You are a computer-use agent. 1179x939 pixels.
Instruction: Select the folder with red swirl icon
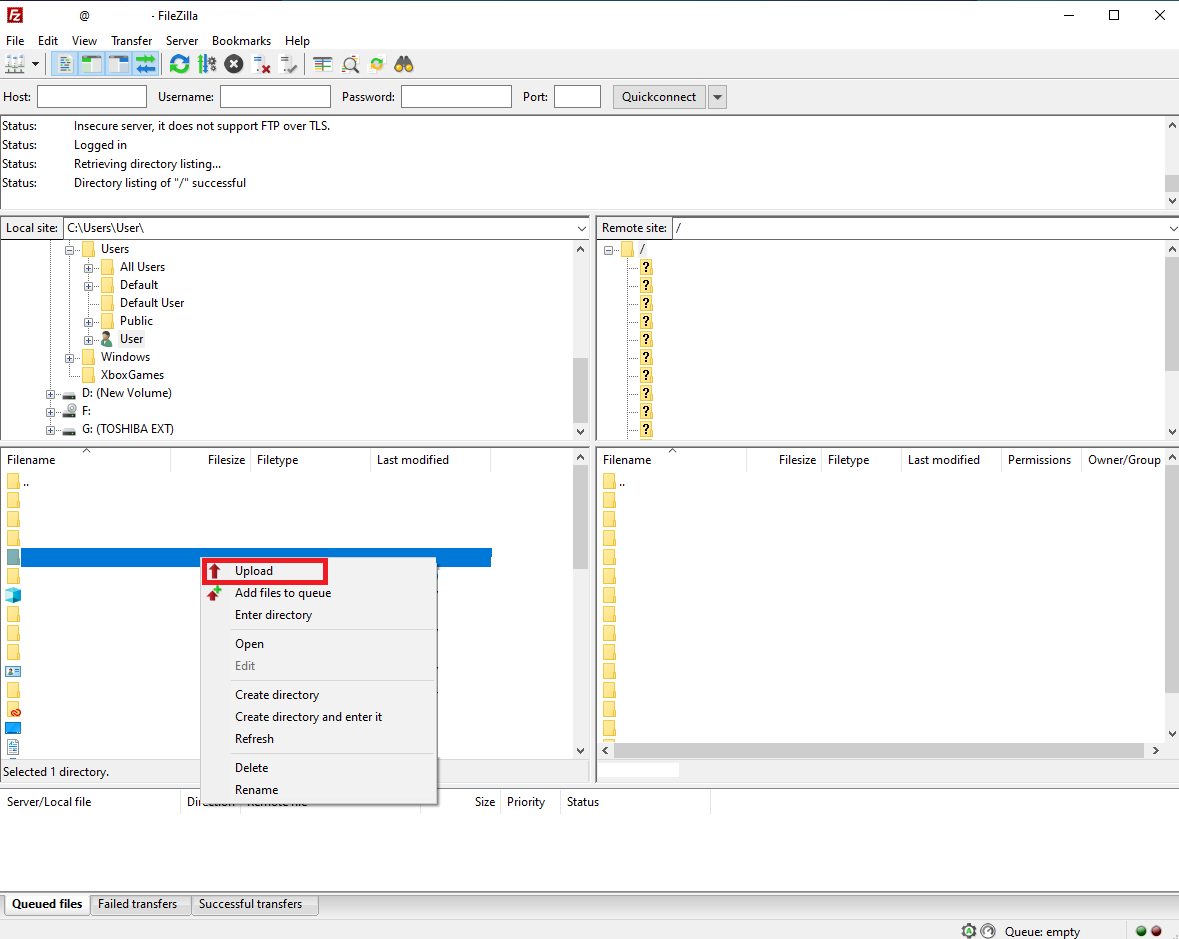point(13,709)
